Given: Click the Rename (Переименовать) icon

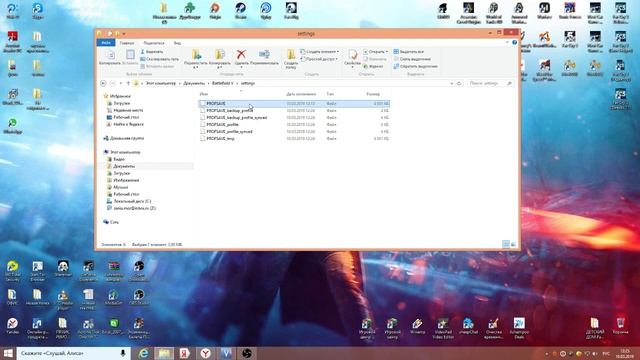Looking at the screenshot, I should pos(264,54).
